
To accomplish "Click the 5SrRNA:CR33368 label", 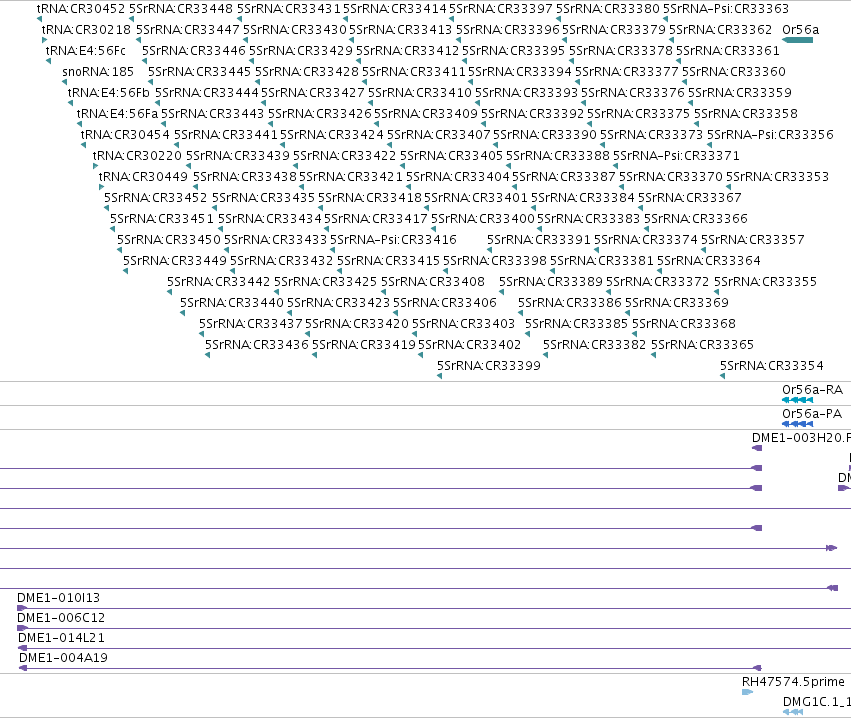I will pos(684,324).
